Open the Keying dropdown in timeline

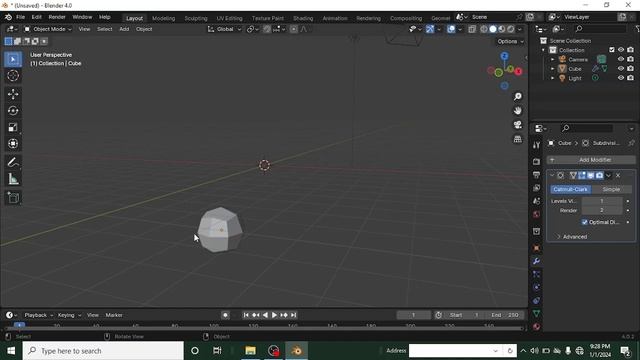69,315
